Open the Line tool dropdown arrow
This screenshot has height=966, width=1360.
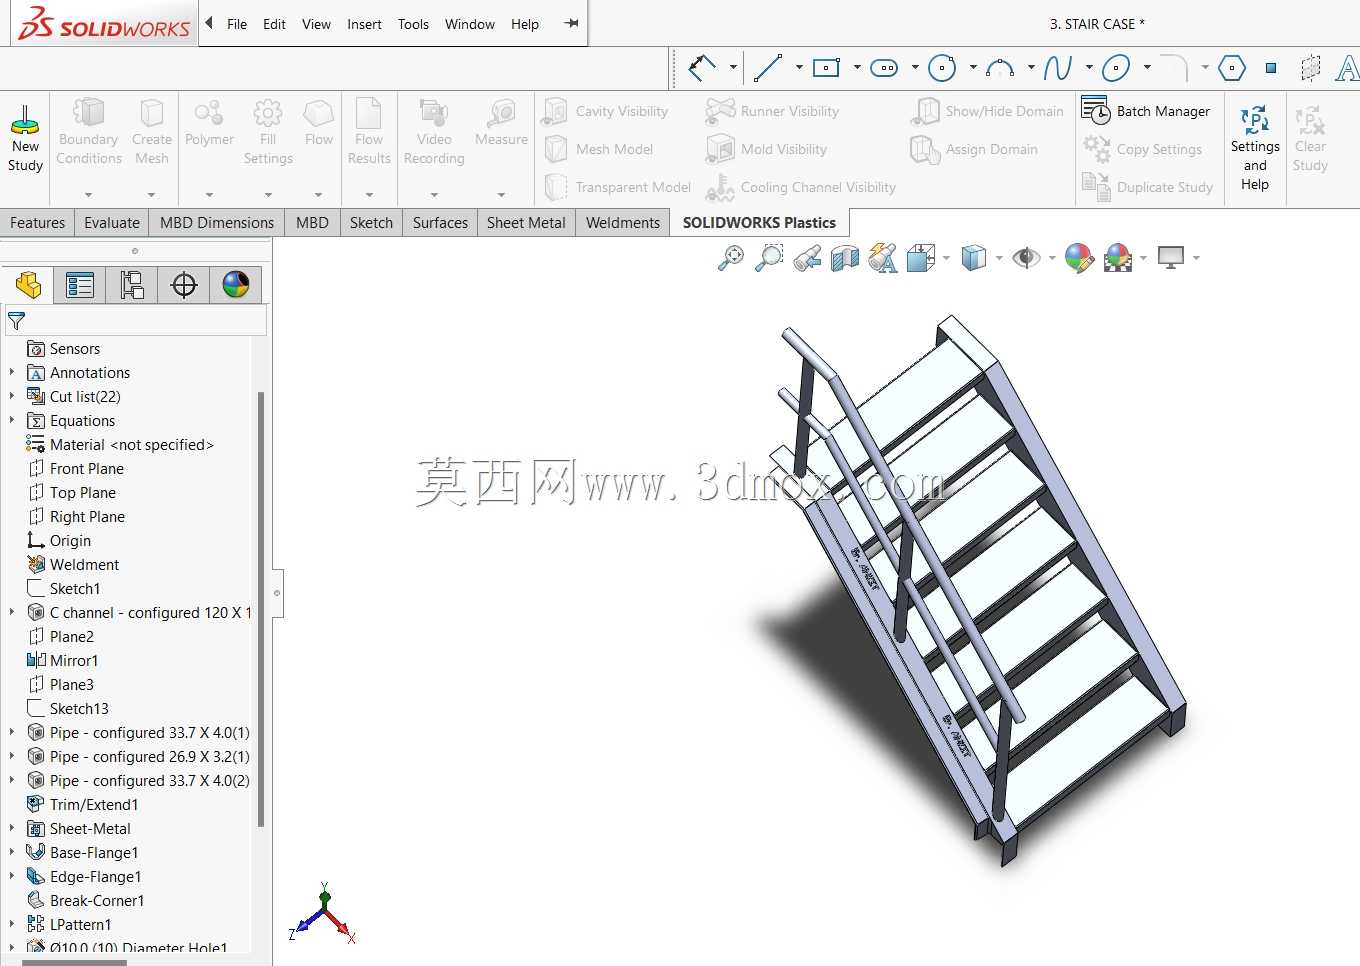coord(799,68)
